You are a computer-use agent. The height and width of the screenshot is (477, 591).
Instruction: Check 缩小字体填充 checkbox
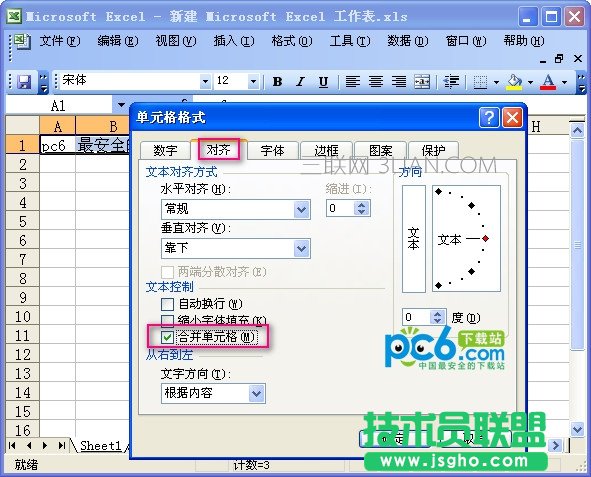(x=167, y=320)
